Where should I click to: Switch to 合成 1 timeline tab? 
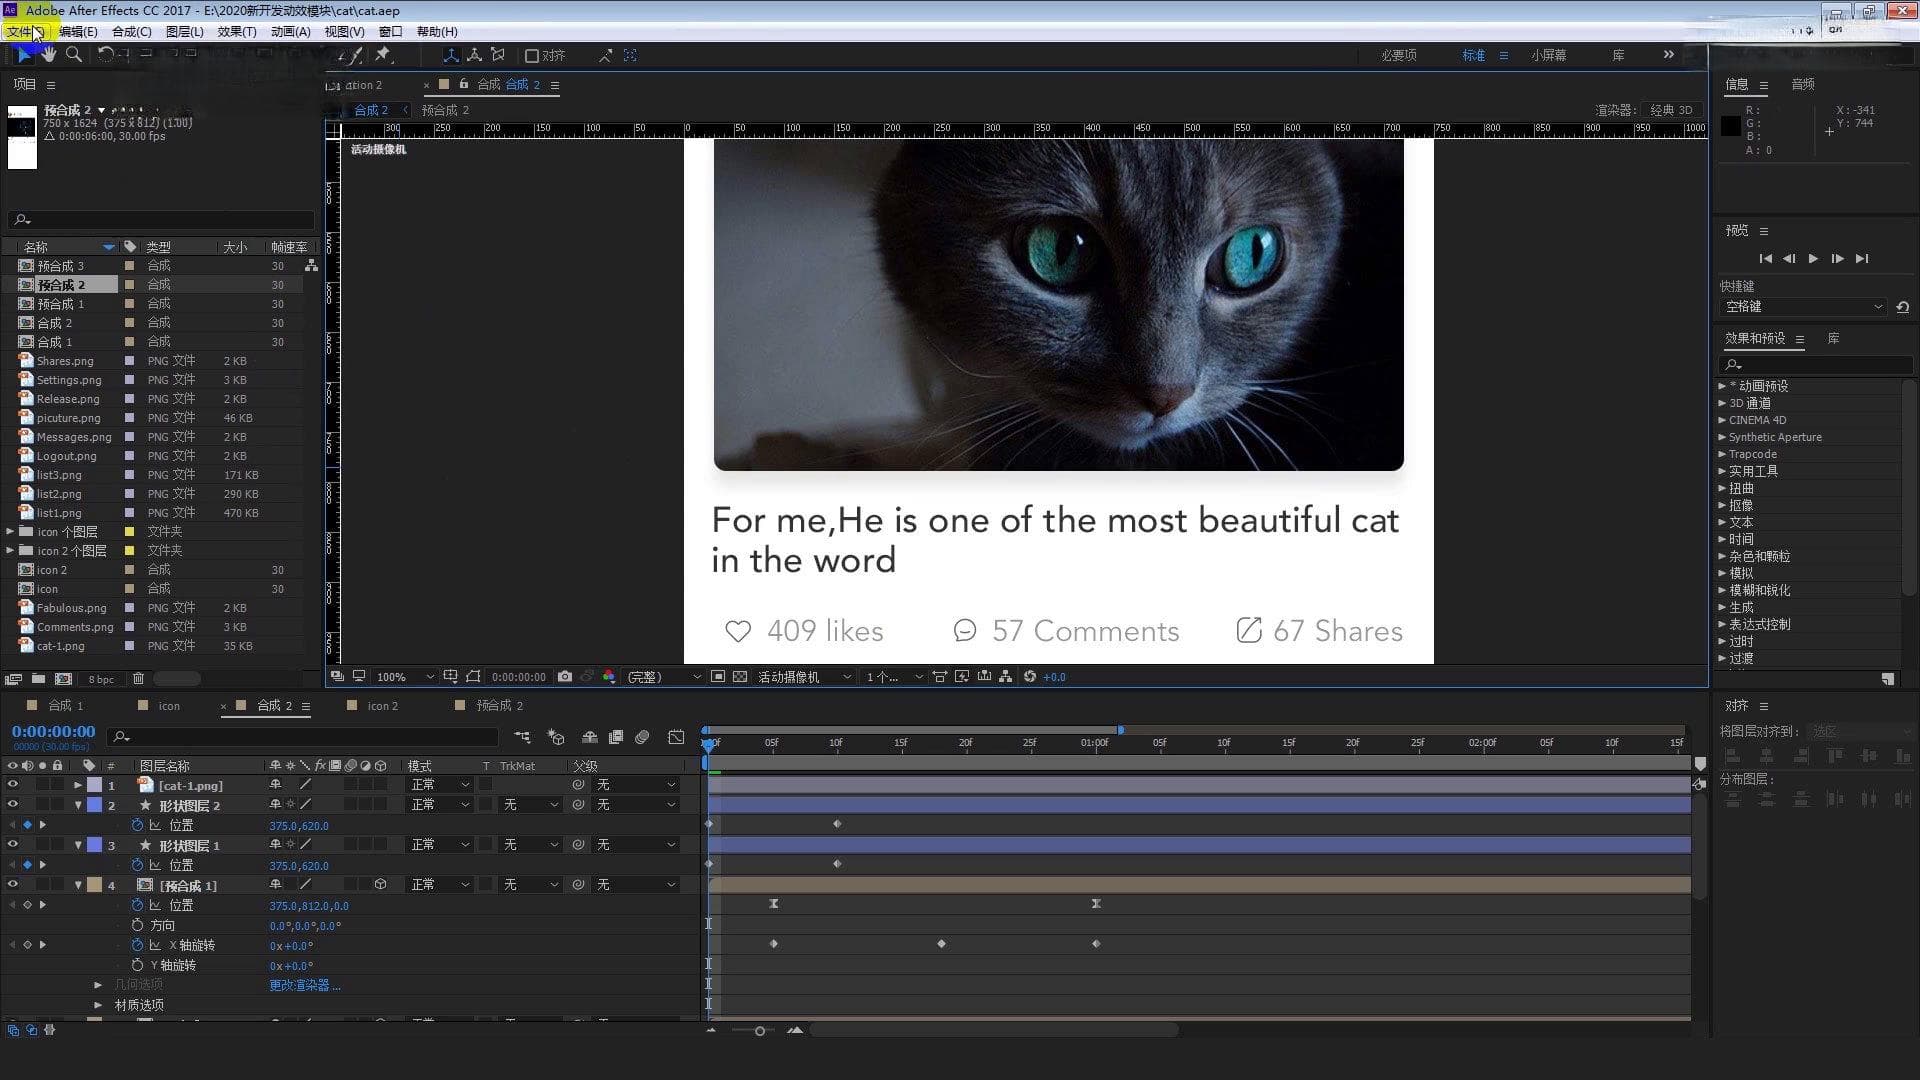(x=66, y=706)
